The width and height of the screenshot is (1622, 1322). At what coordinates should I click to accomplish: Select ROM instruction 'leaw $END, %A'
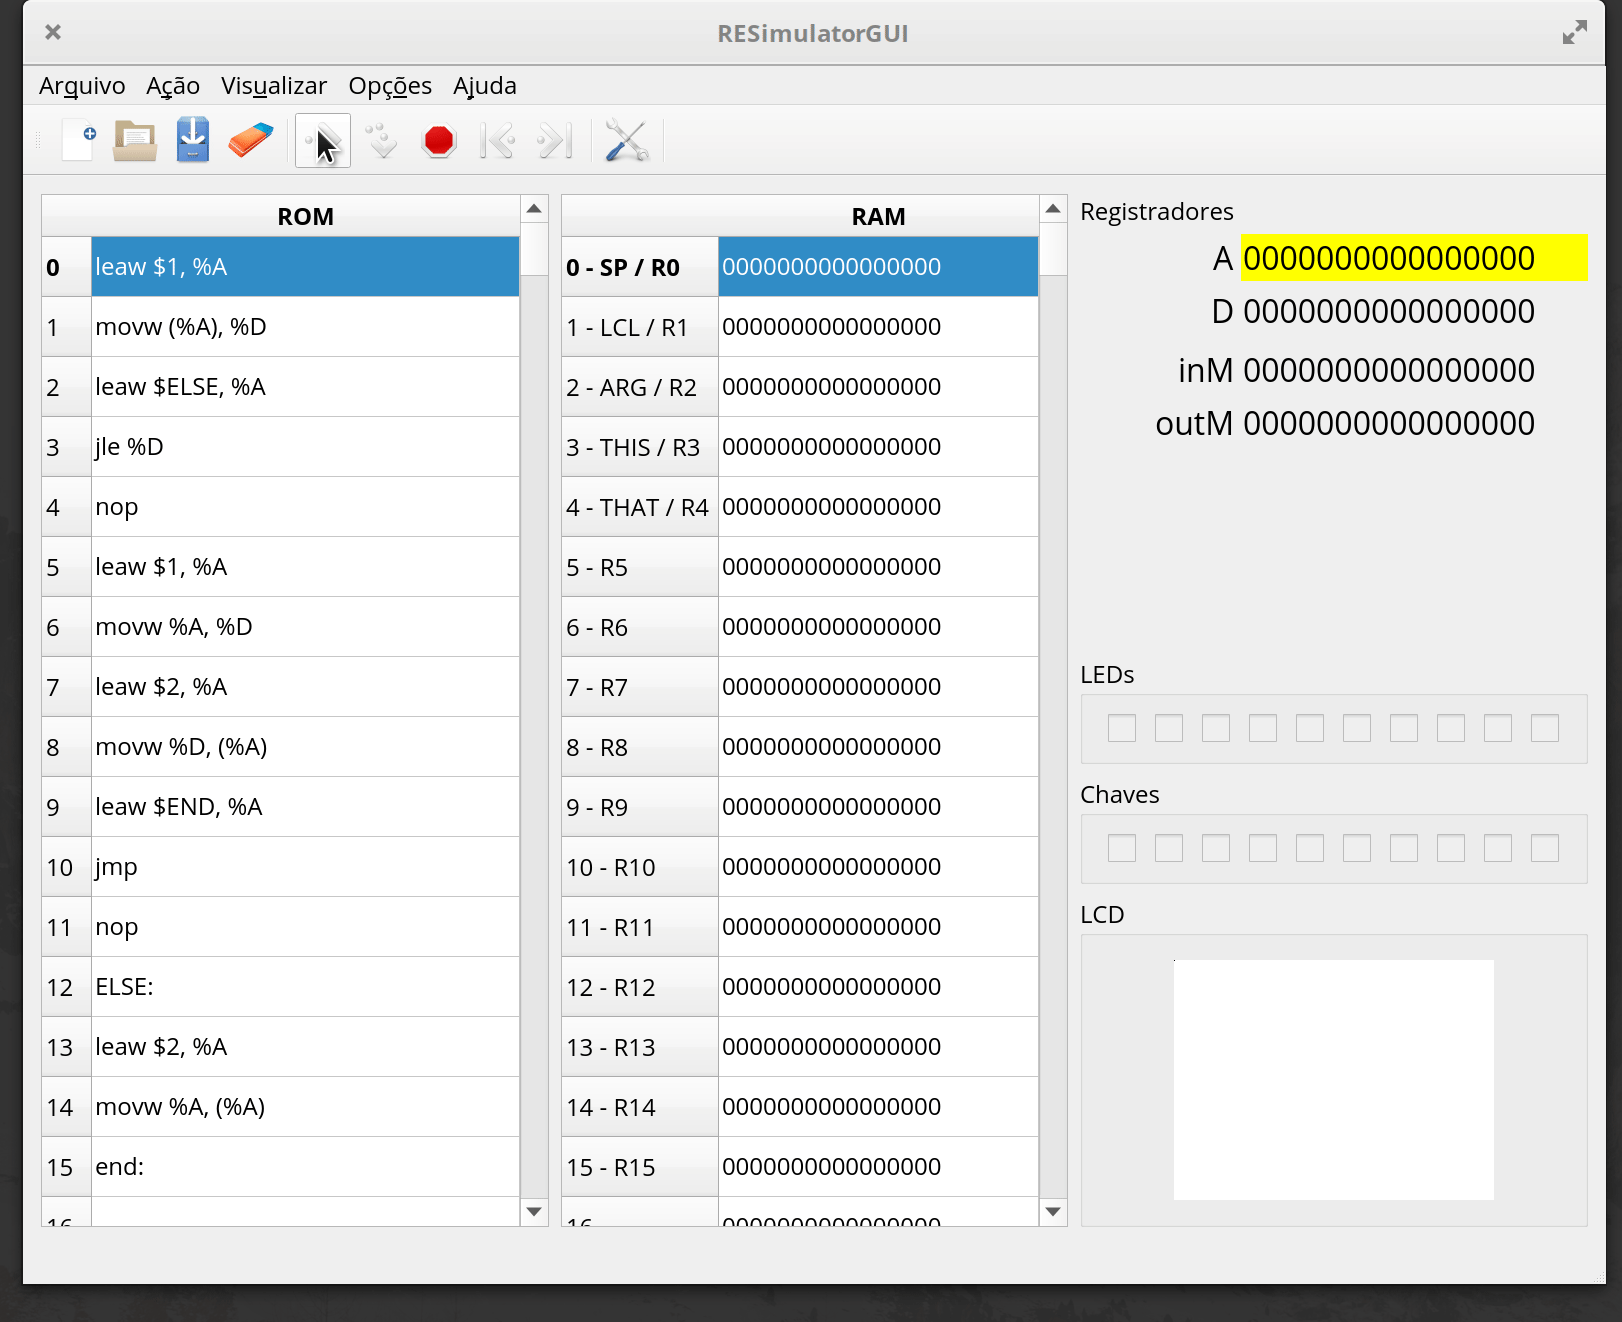305,807
